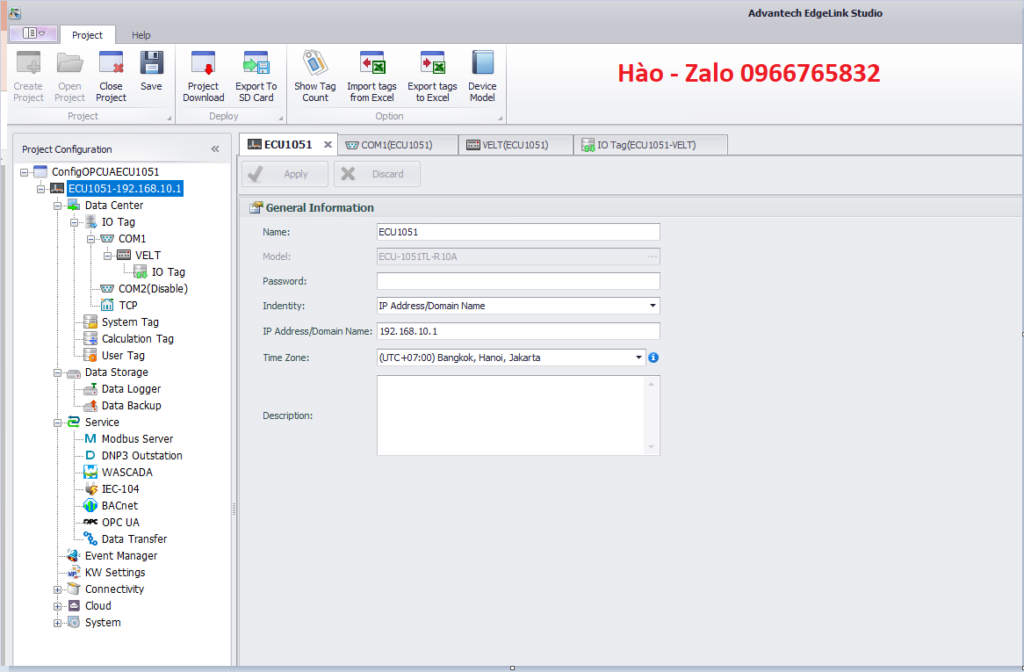Viewport: 1024px width, 672px height.
Task: Open KW Settings icon
Action: [x=74, y=572]
